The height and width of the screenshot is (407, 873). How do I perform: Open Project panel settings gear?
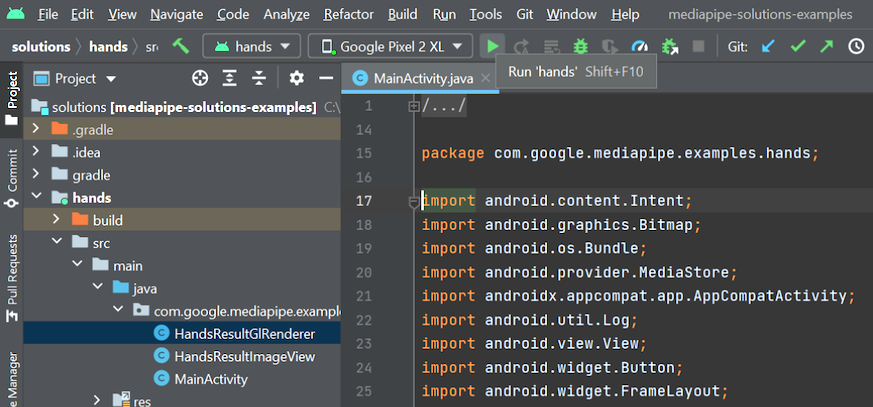point(296,78)
